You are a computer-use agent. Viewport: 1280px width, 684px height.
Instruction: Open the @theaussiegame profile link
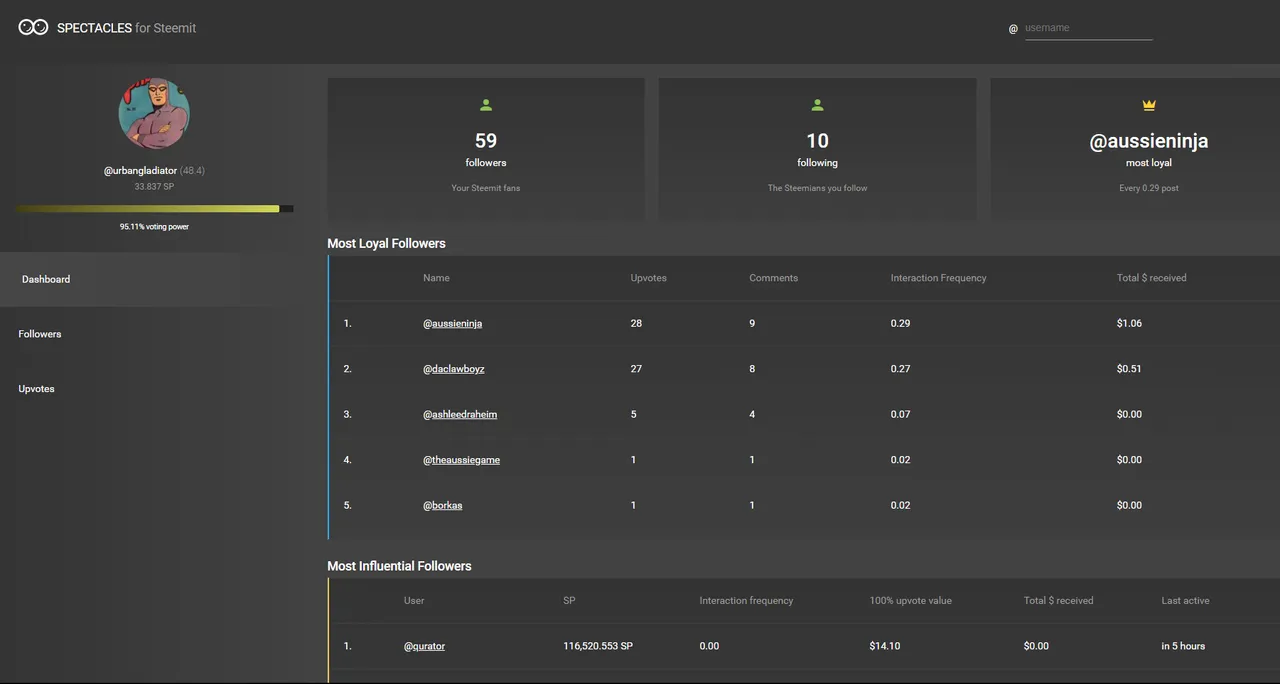(x=461, y=460)
